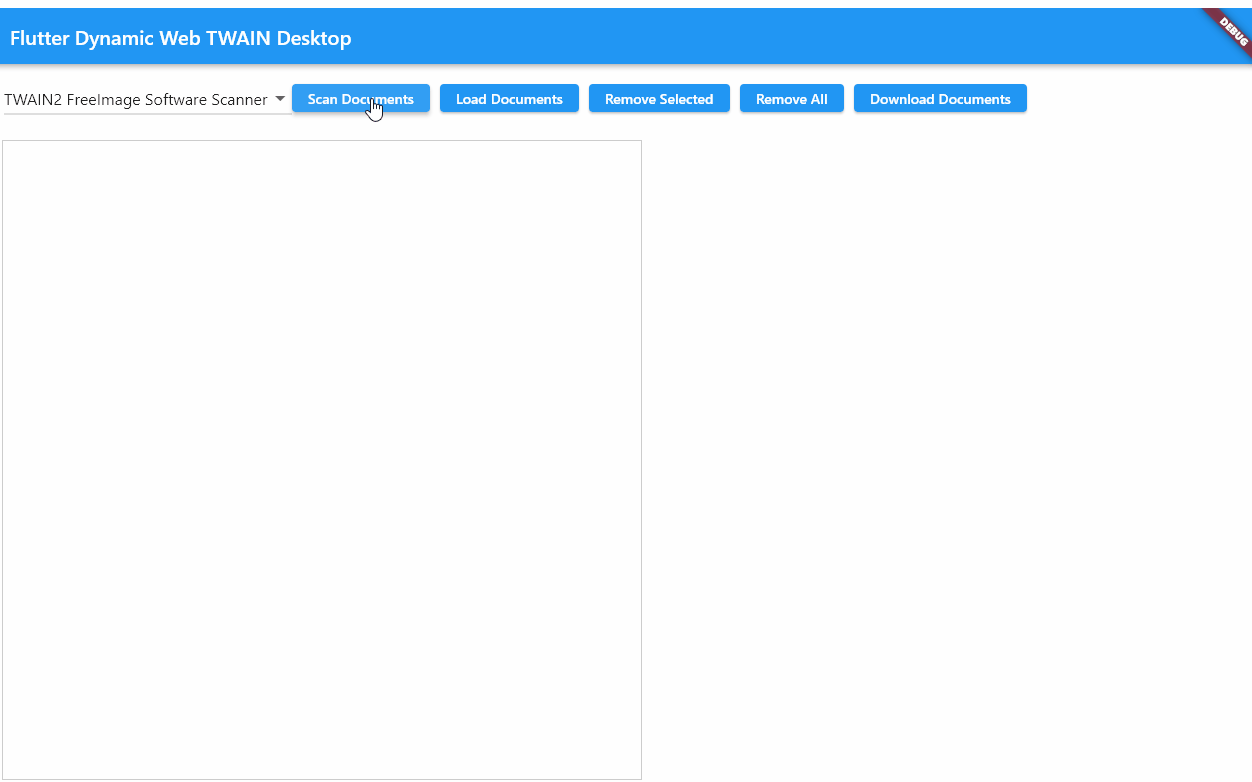The height and width of the screenshot is (782, 1252).
Task: Expand the scanner source dropdown arrow
Action: click(280, 99)
